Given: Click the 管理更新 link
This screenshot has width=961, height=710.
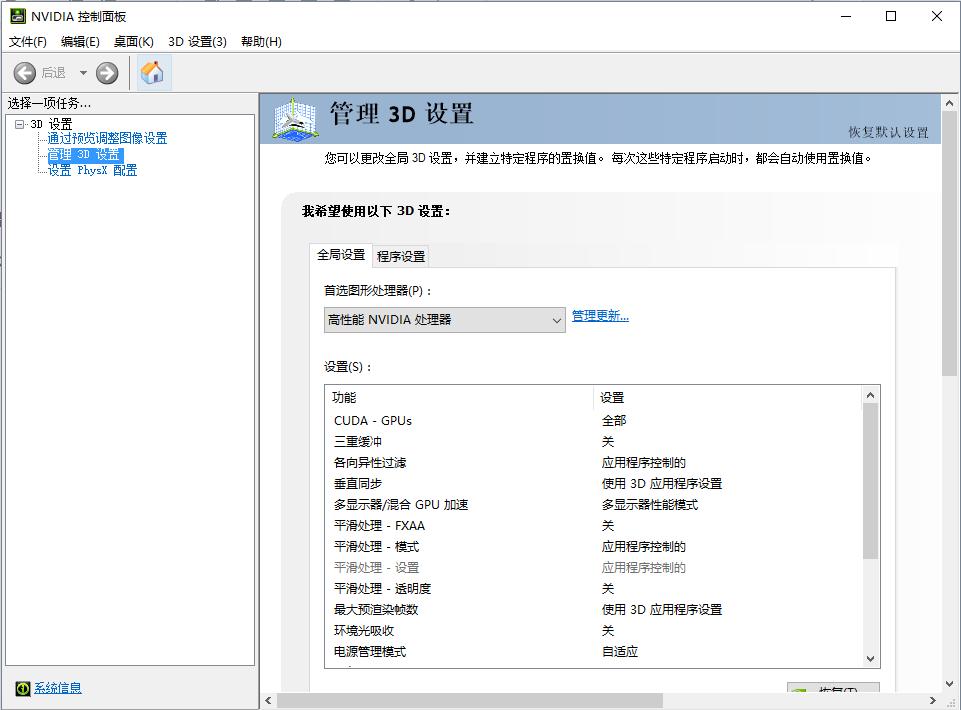Looking at the screenshot, I should click(x=600, y=313).
